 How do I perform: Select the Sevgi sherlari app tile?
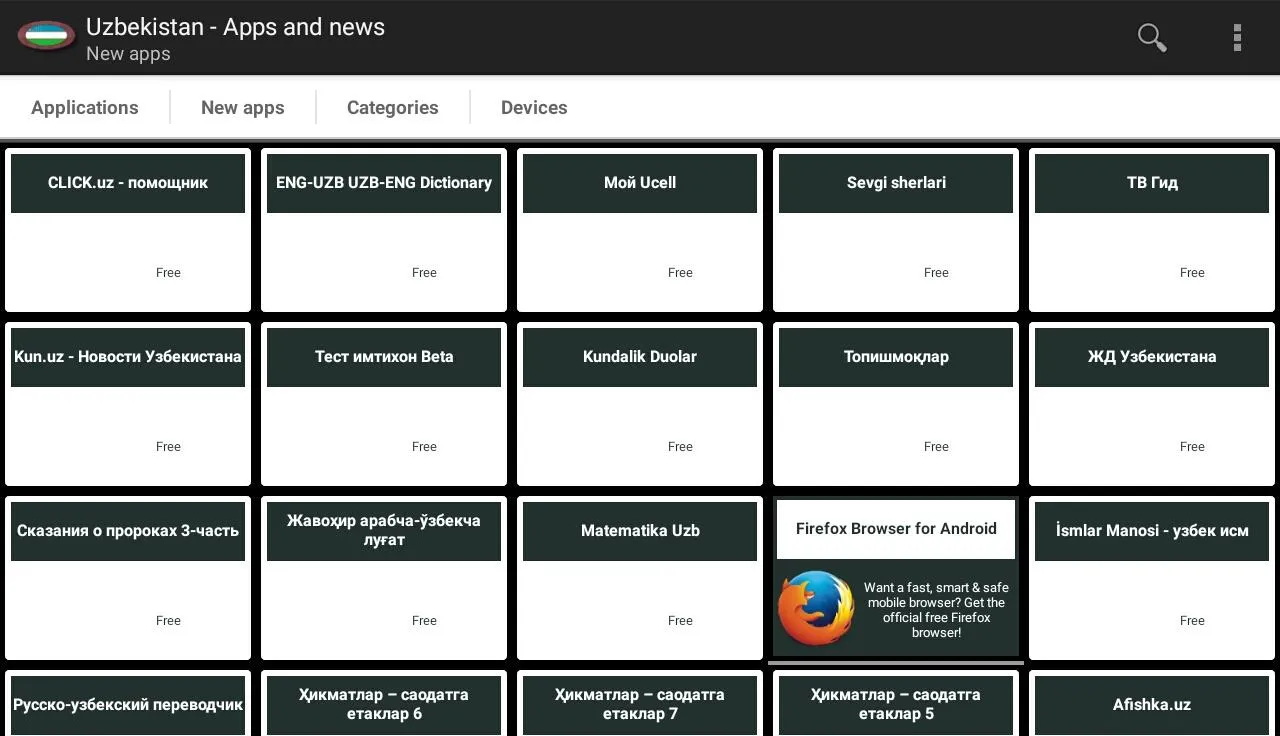896,230
